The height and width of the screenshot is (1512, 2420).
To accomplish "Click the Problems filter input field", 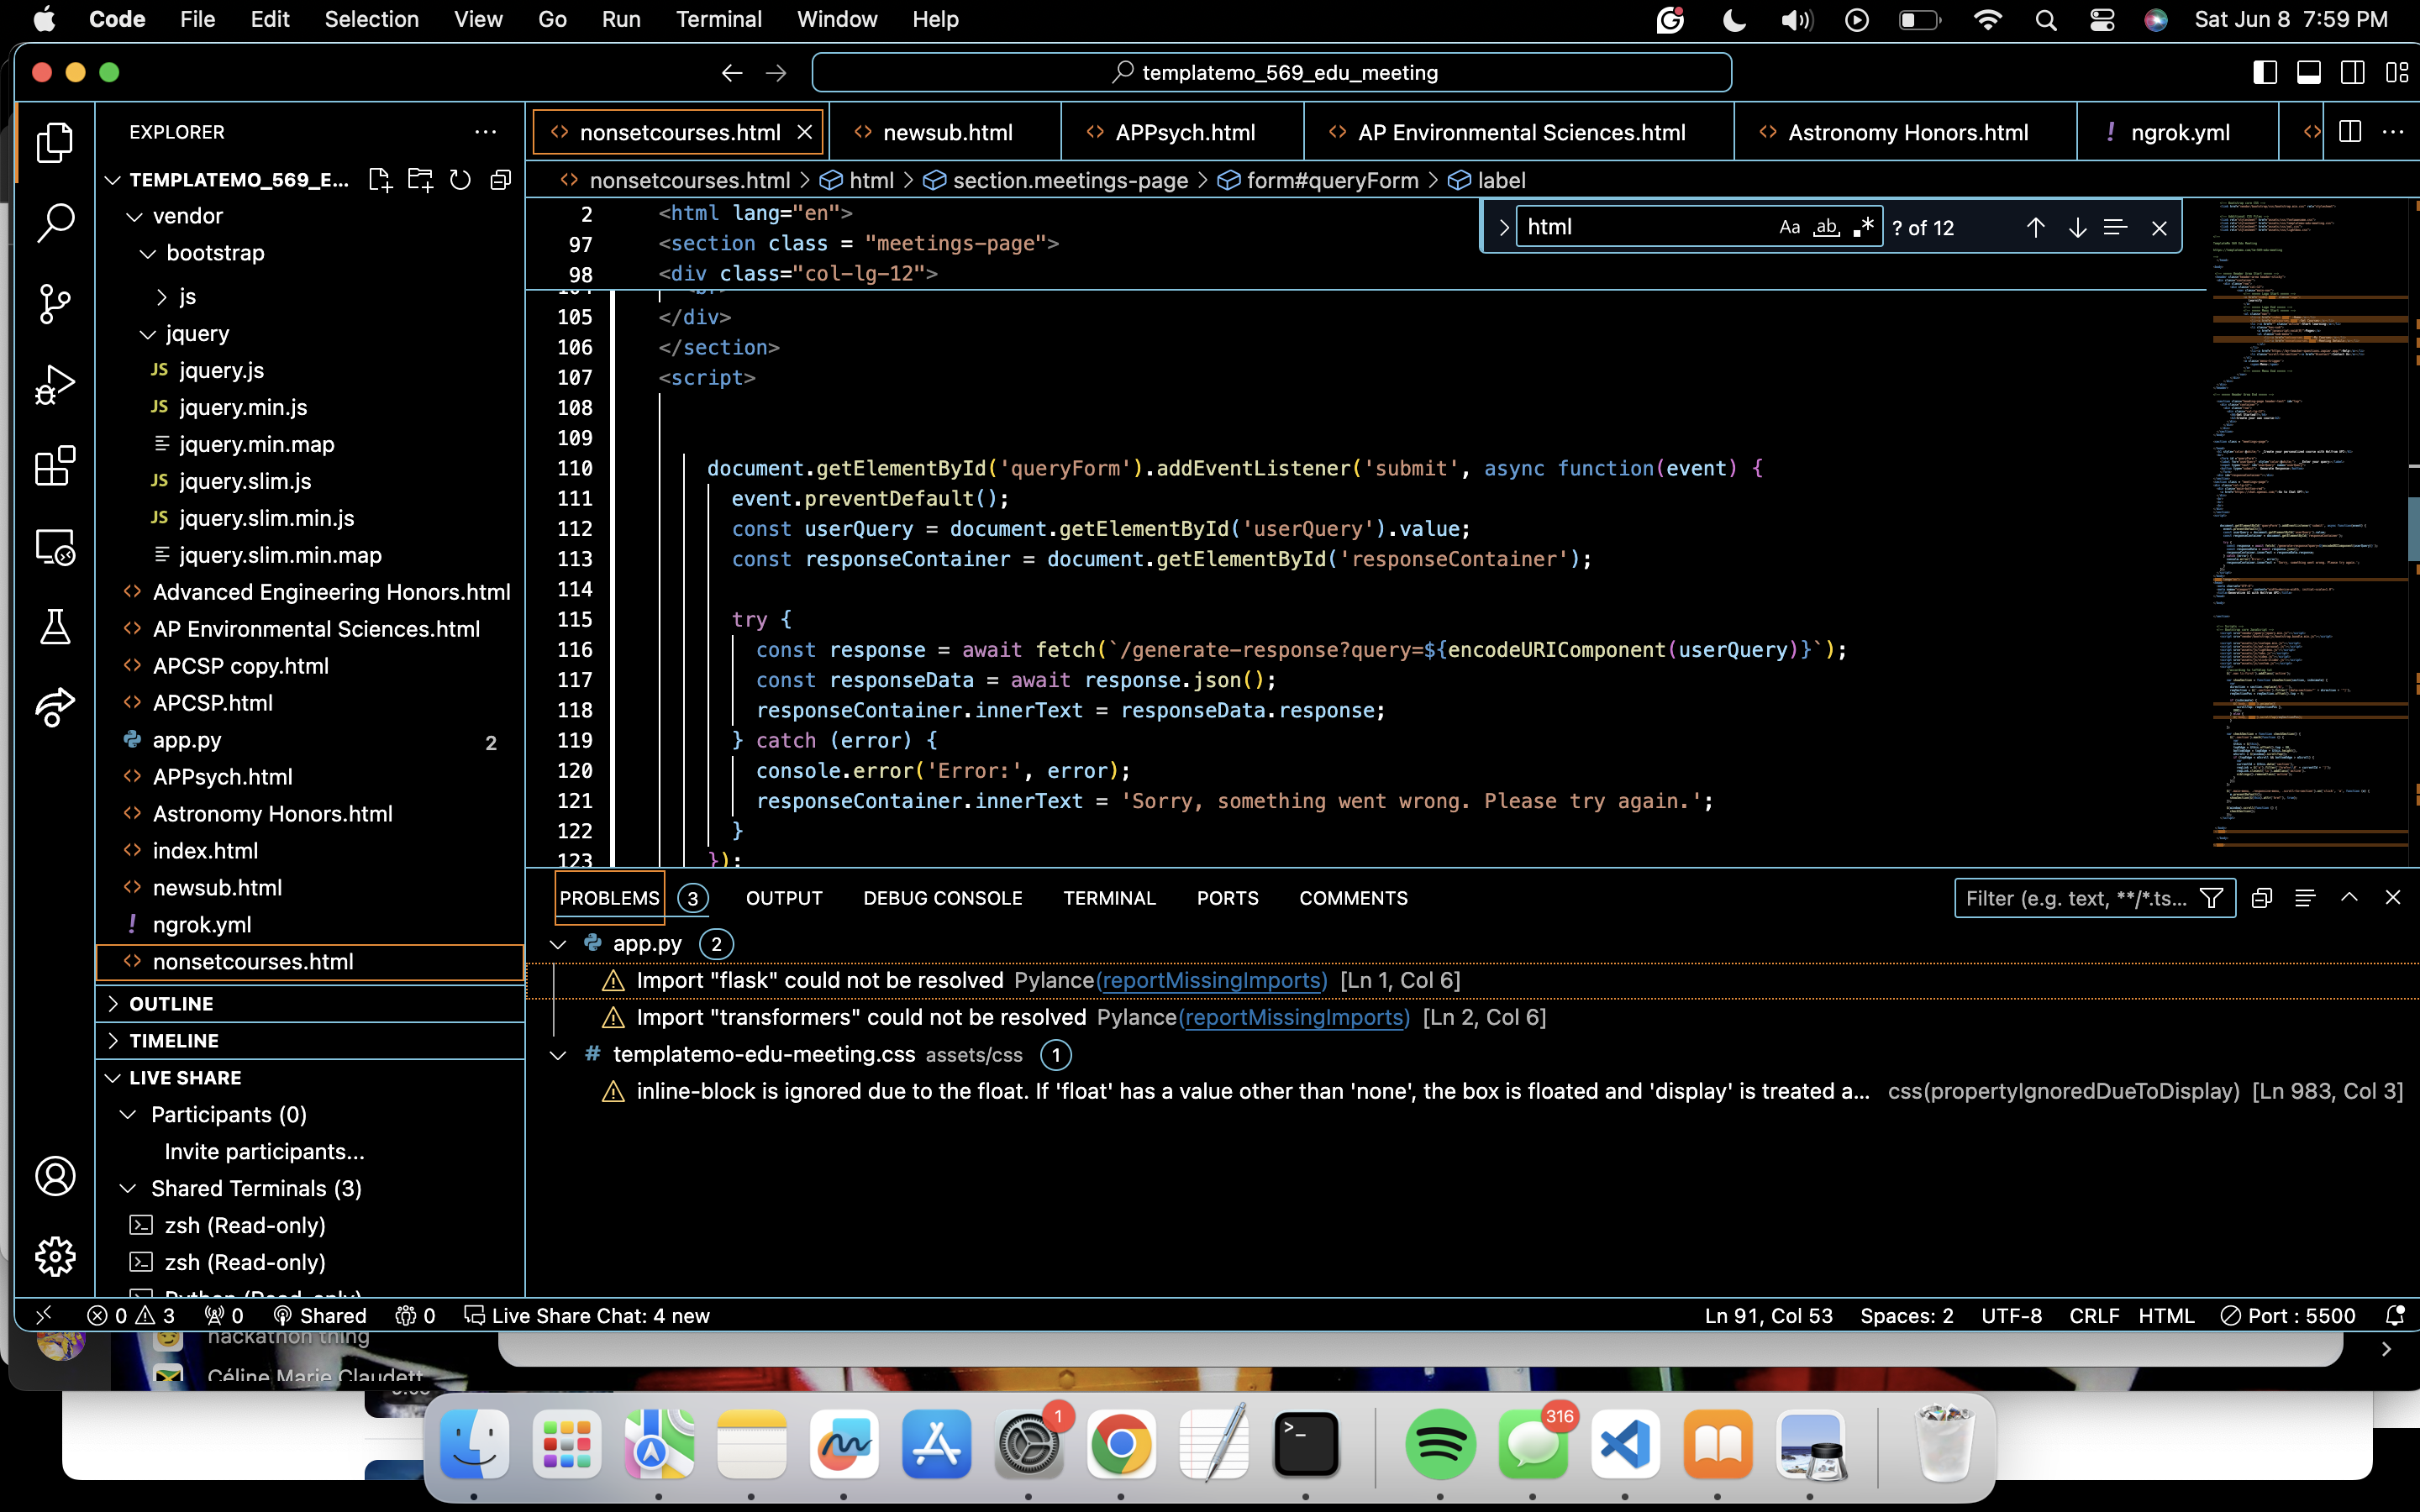I will [2076, 898].
